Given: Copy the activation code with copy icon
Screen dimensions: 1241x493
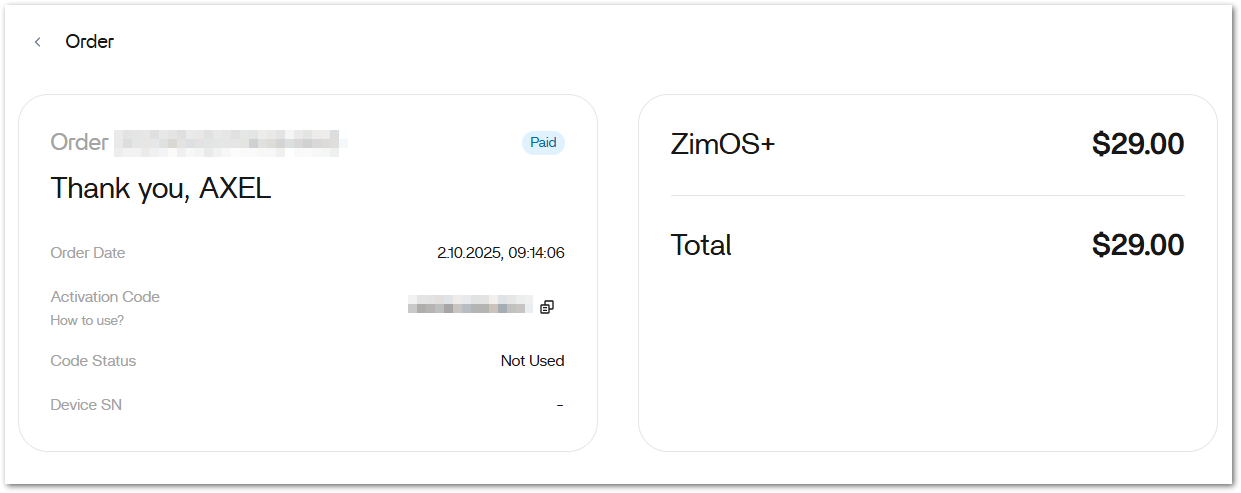Looking at the screenshot, I should coord(546,307).
